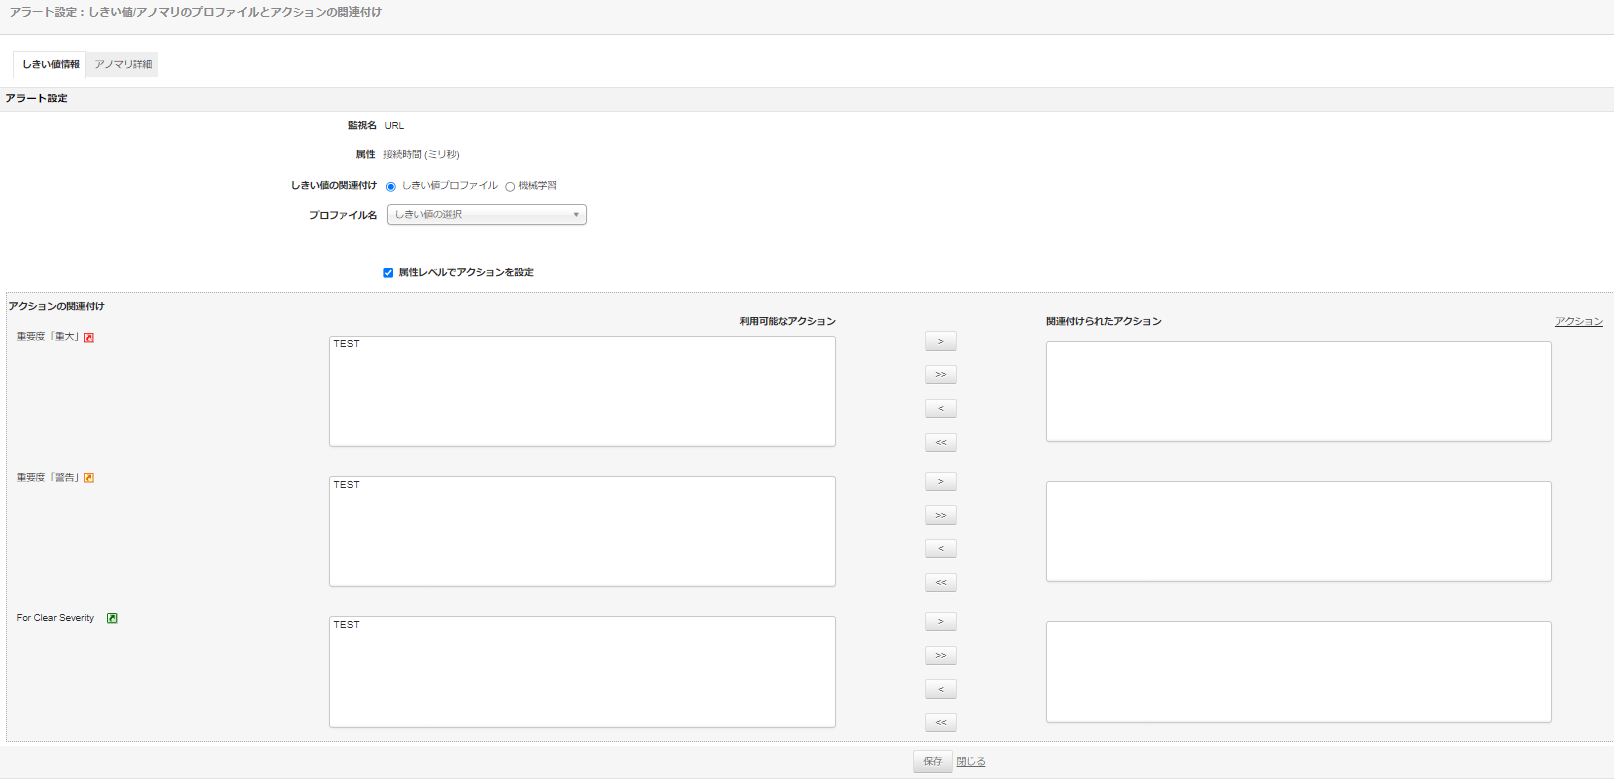
Task: Click the 保存 button
Action: pyautogui.click(x=932, y=762)
